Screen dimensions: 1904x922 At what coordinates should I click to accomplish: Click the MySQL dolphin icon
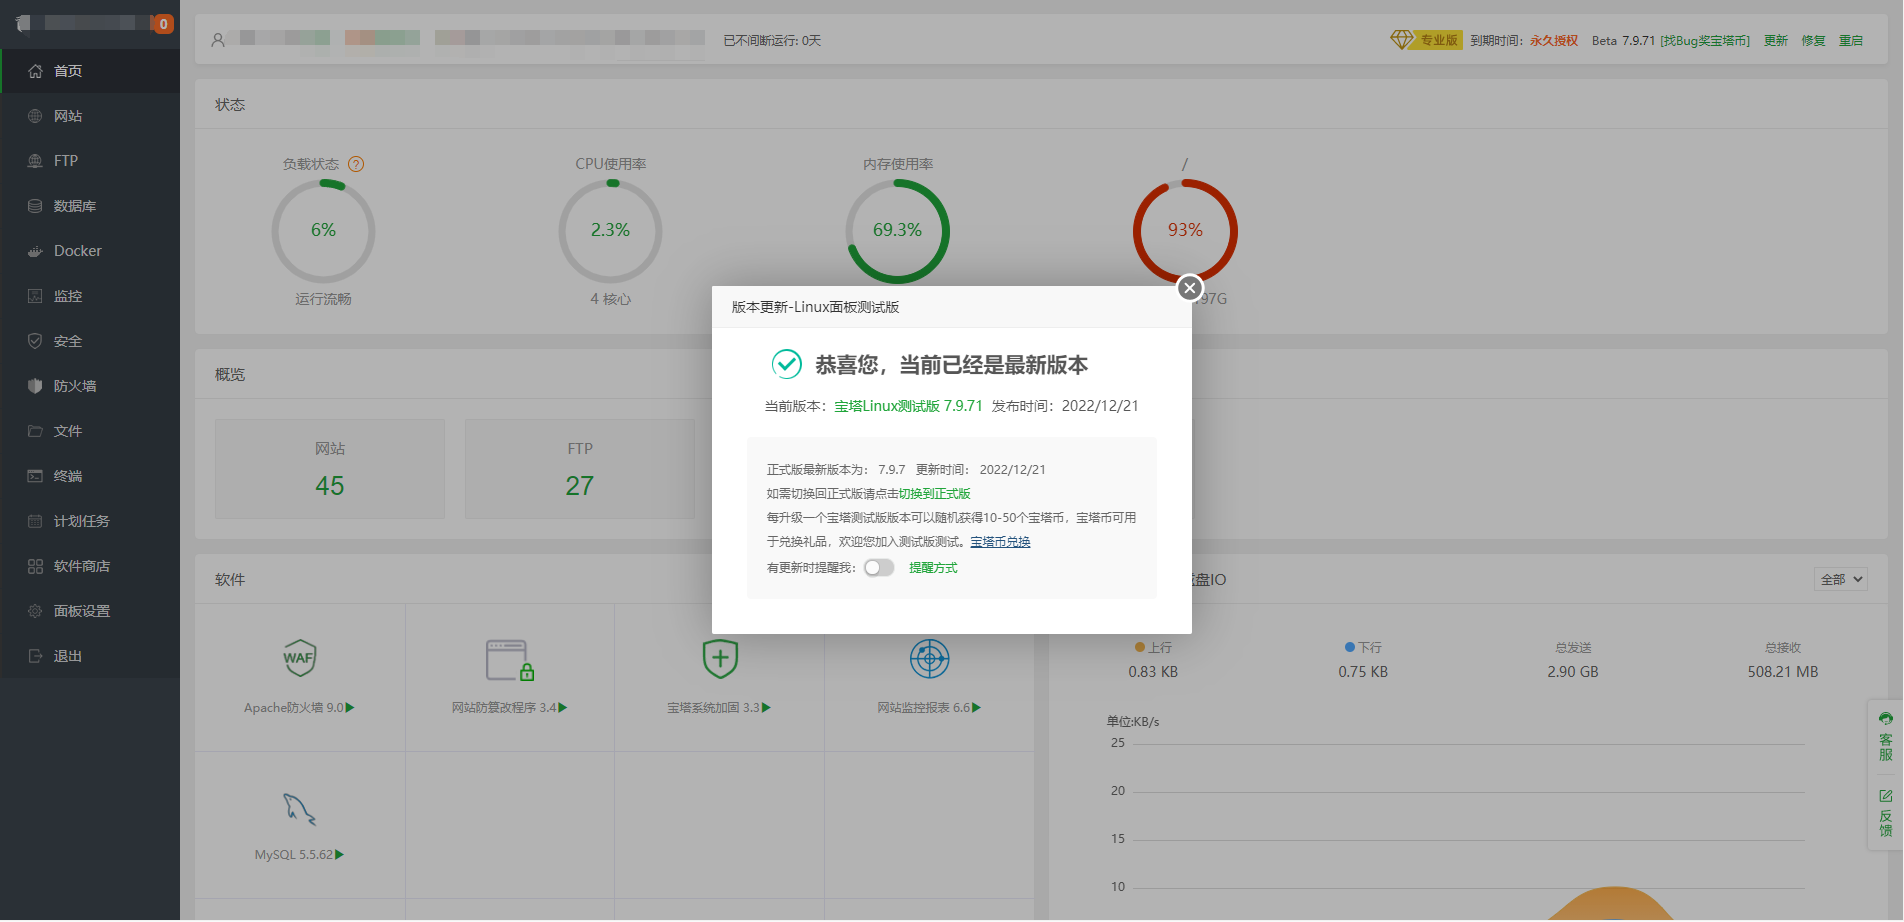pyautogui.click(x=299, y=809)
